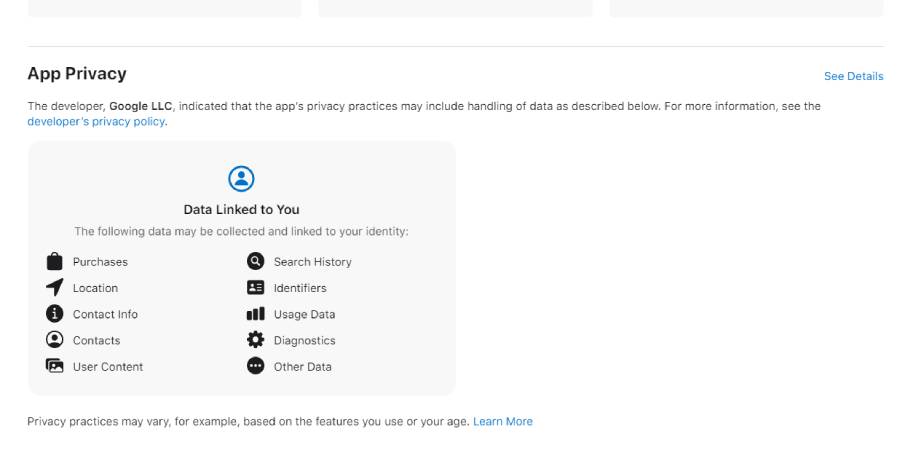Click the Purchases shopping bag icon
Screen dimensions: 900x473
click(55, 262)
